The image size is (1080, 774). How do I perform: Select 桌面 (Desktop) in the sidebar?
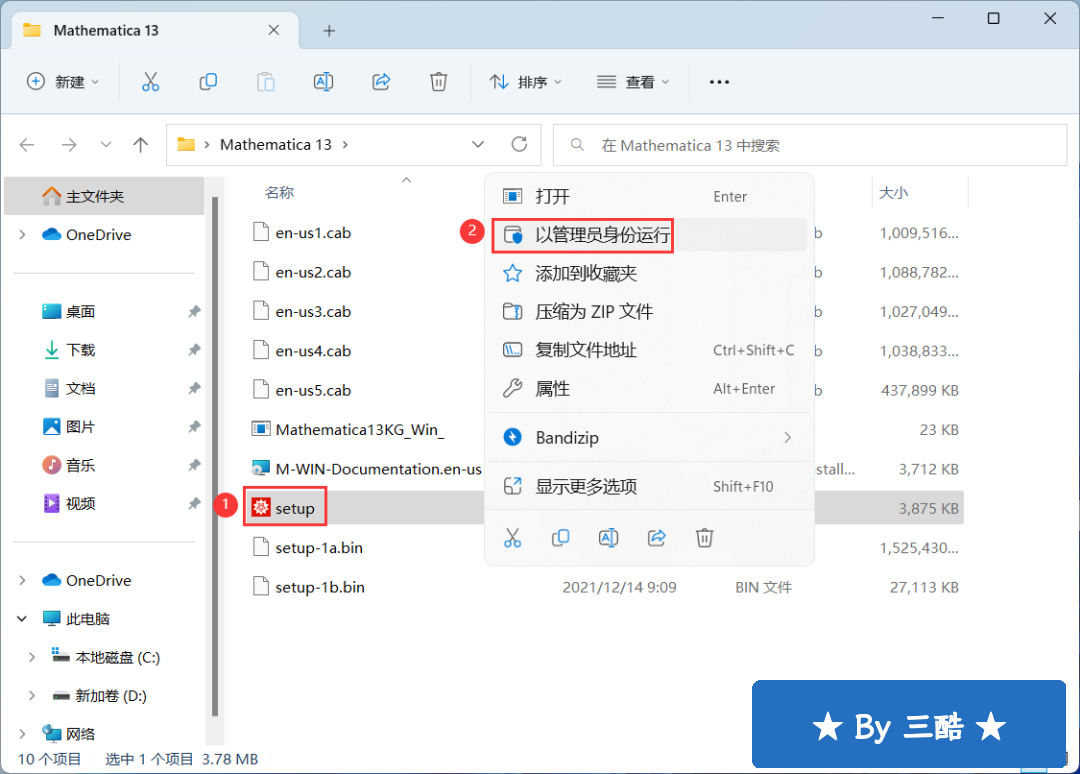[x=81, y=311]
